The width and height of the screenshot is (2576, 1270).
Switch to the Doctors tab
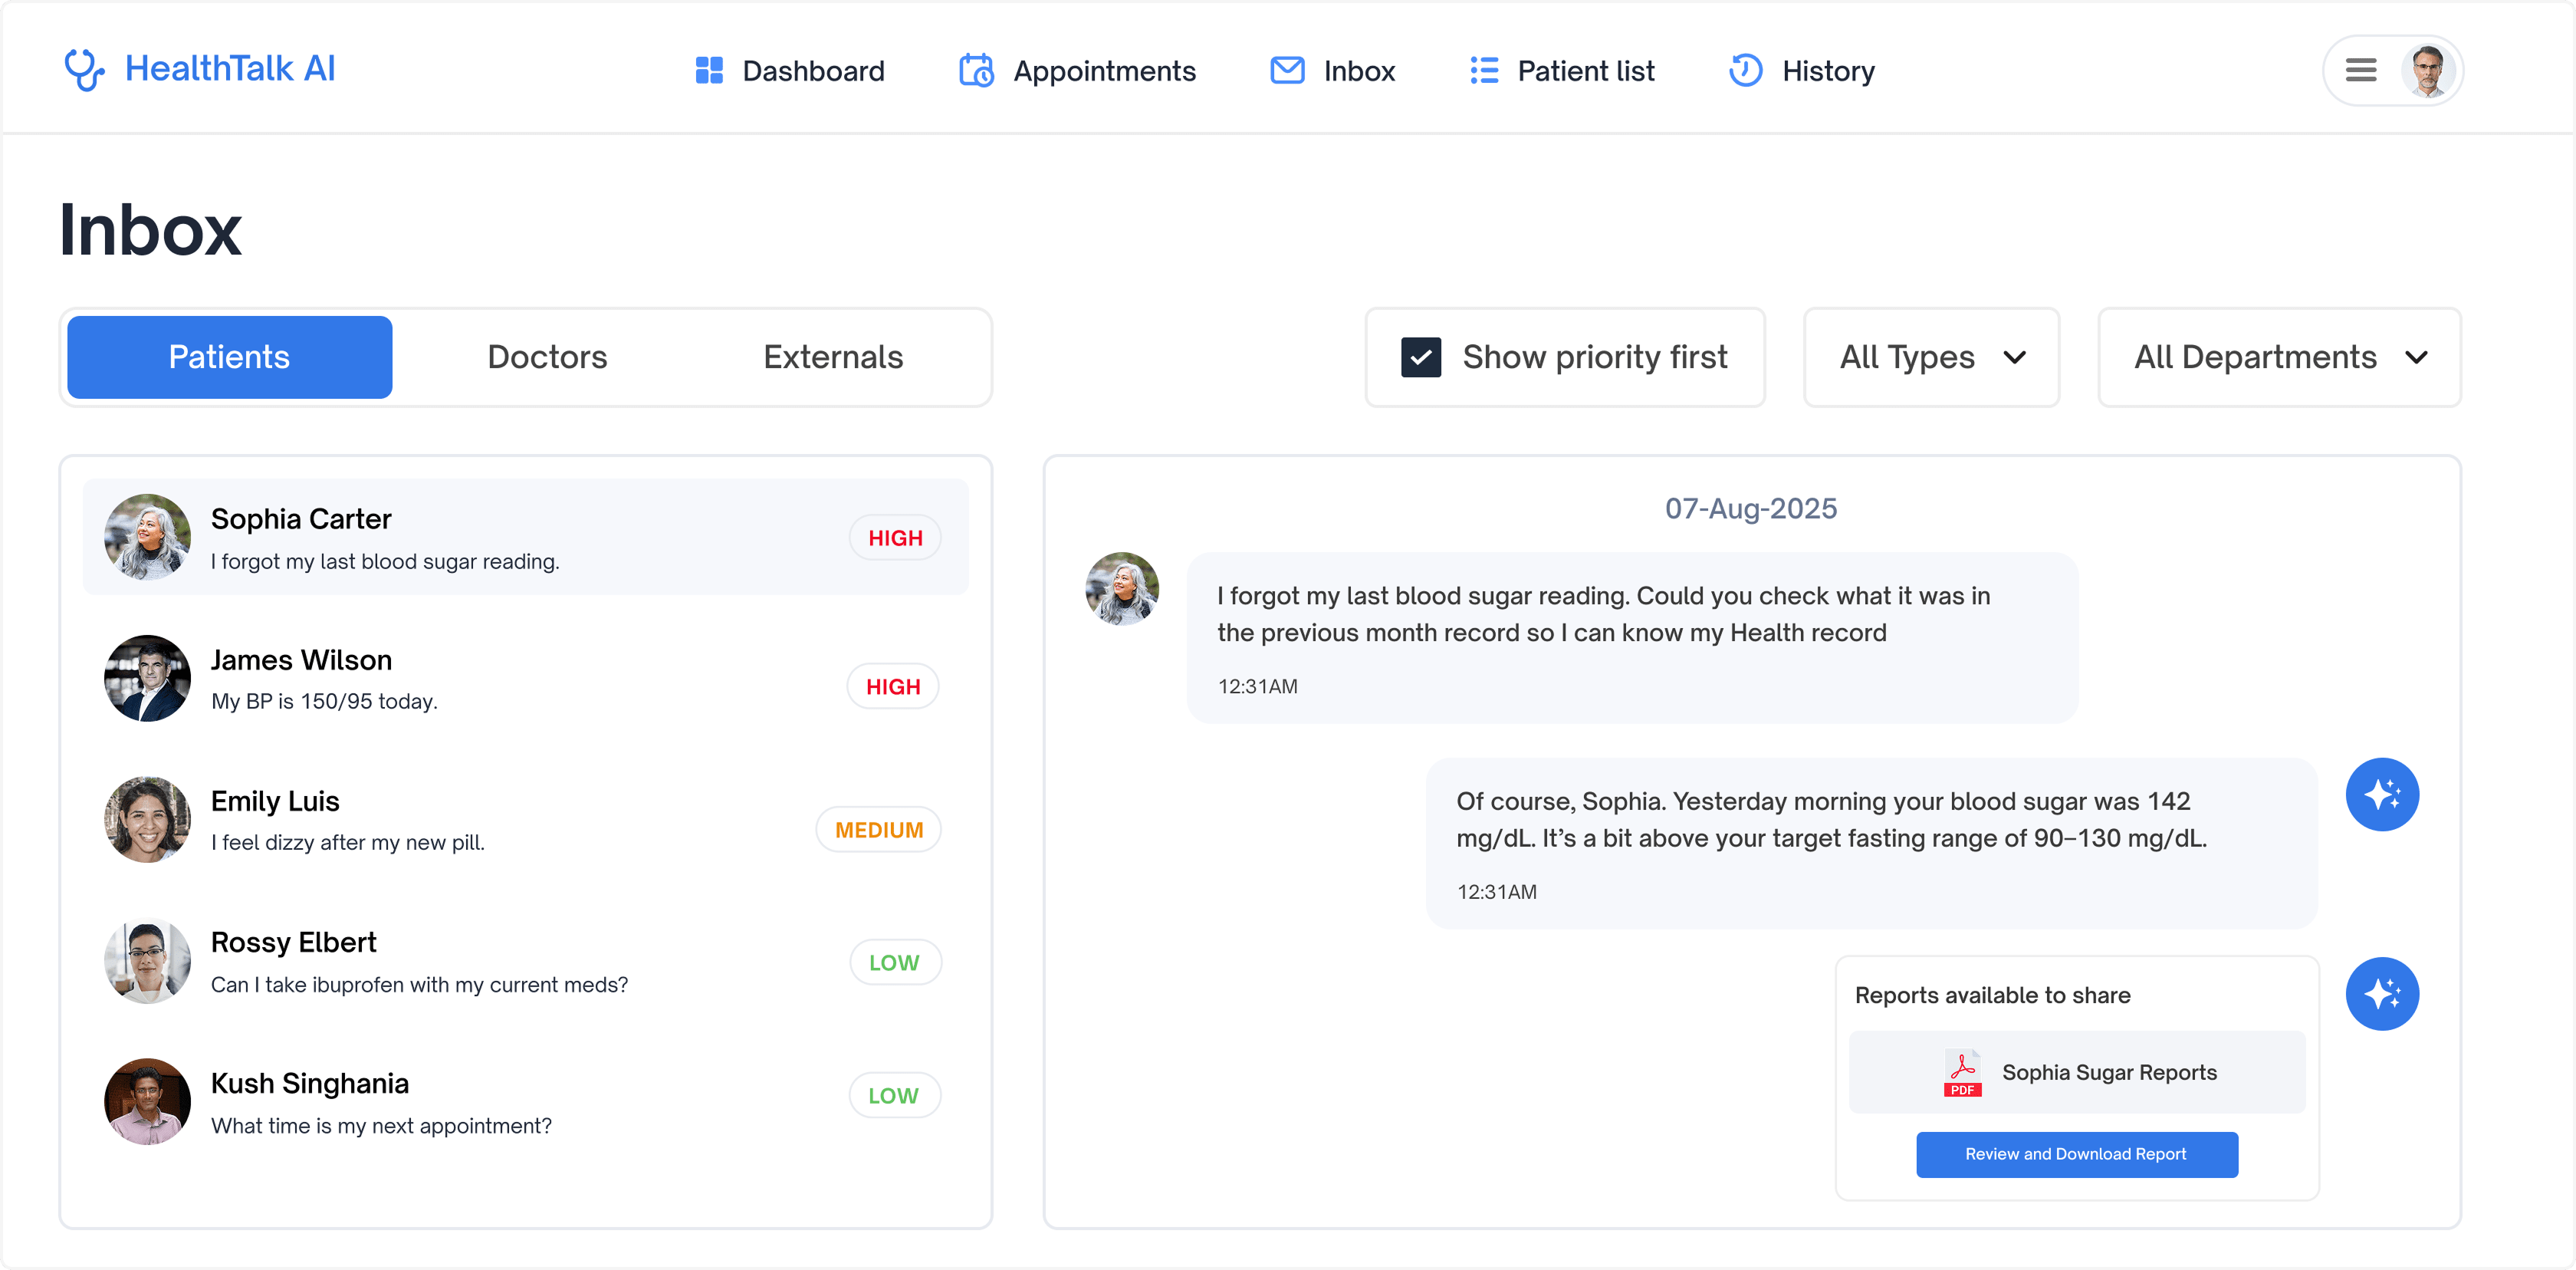coord(547,358)
